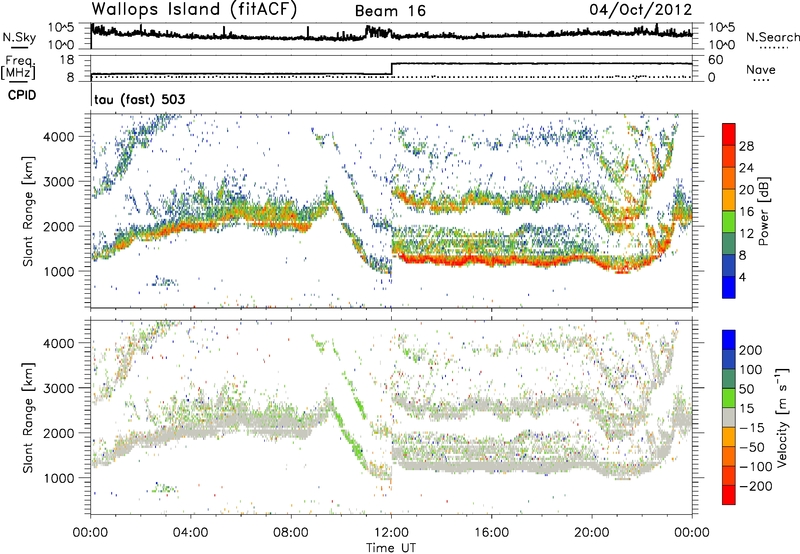800x554 pixels.
Task: Click the Slant Range label of the power panel
Action: click(28, 211)
